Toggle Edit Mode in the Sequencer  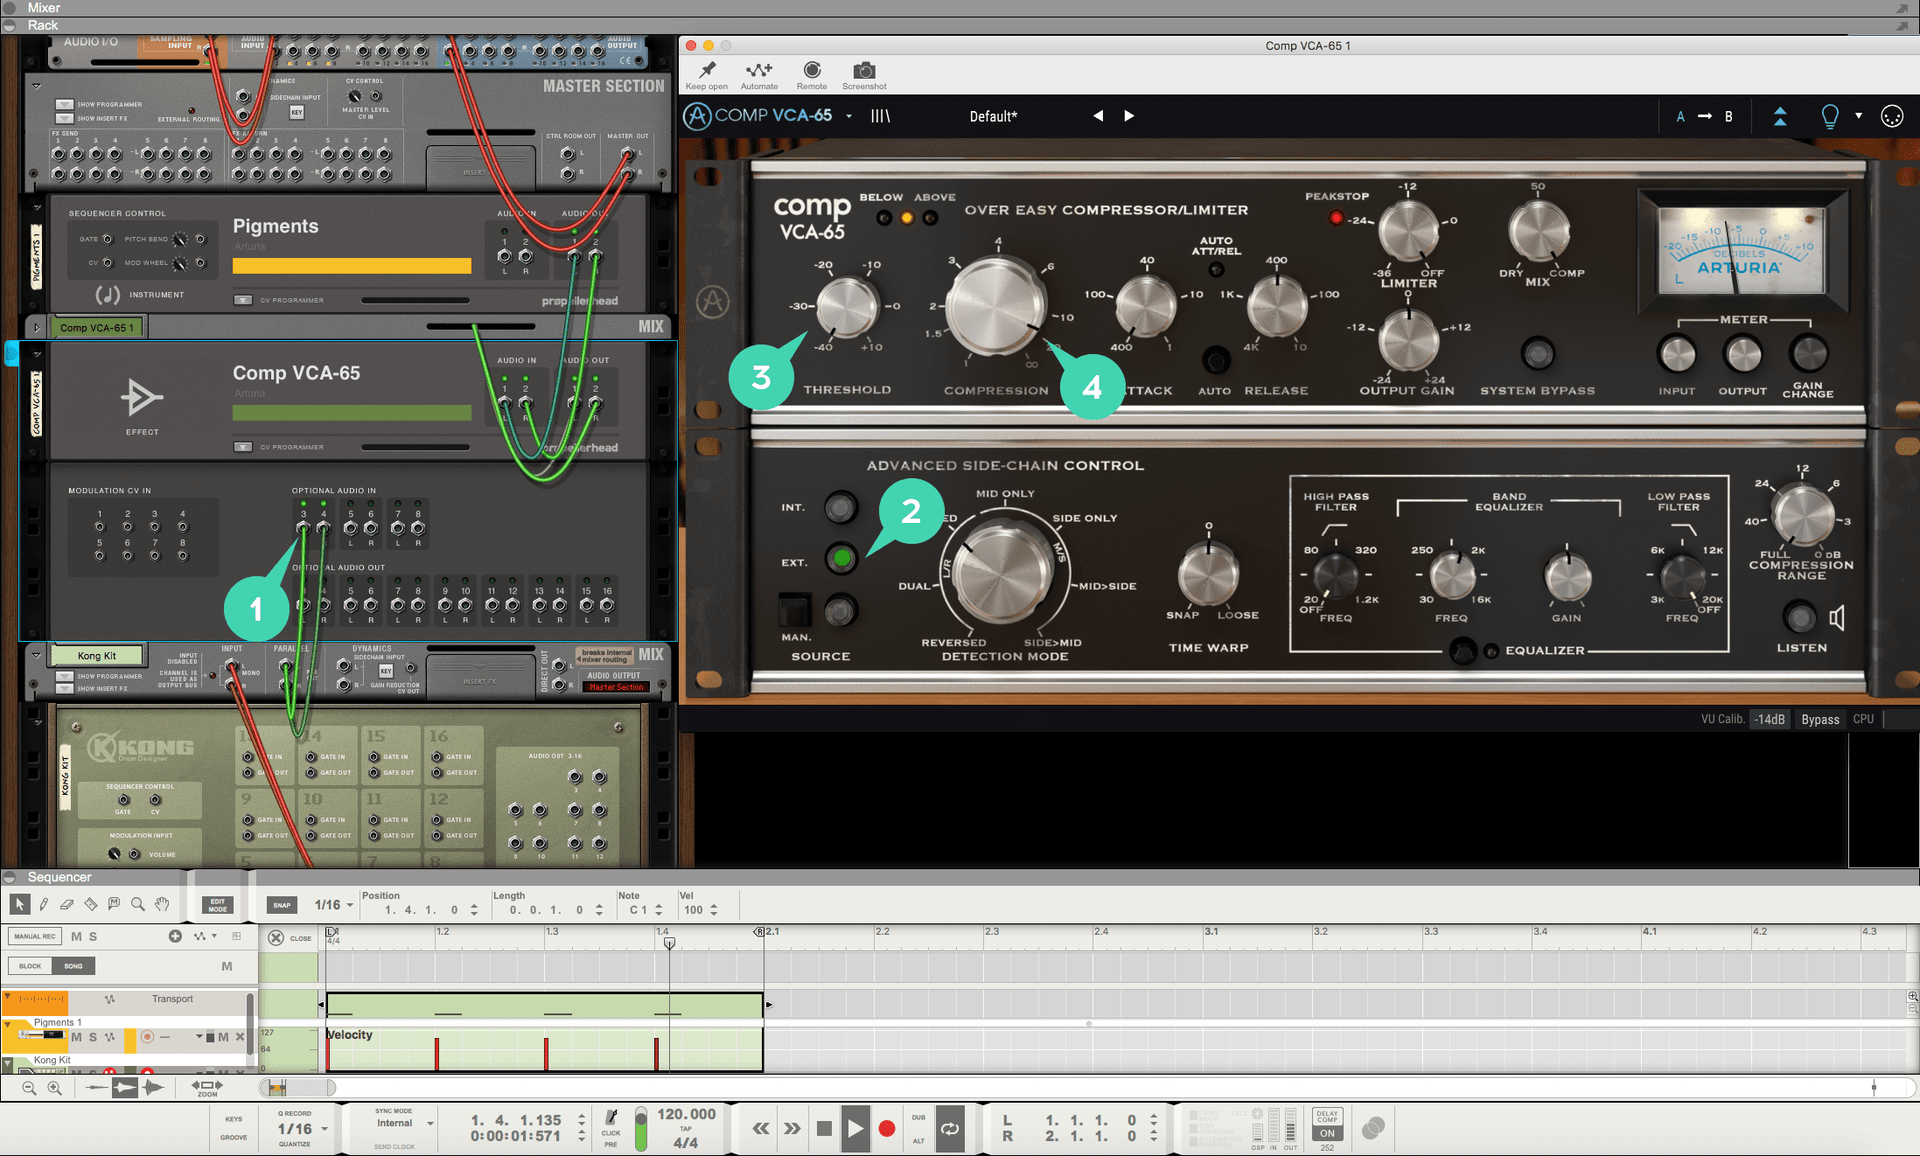point(217,905)
